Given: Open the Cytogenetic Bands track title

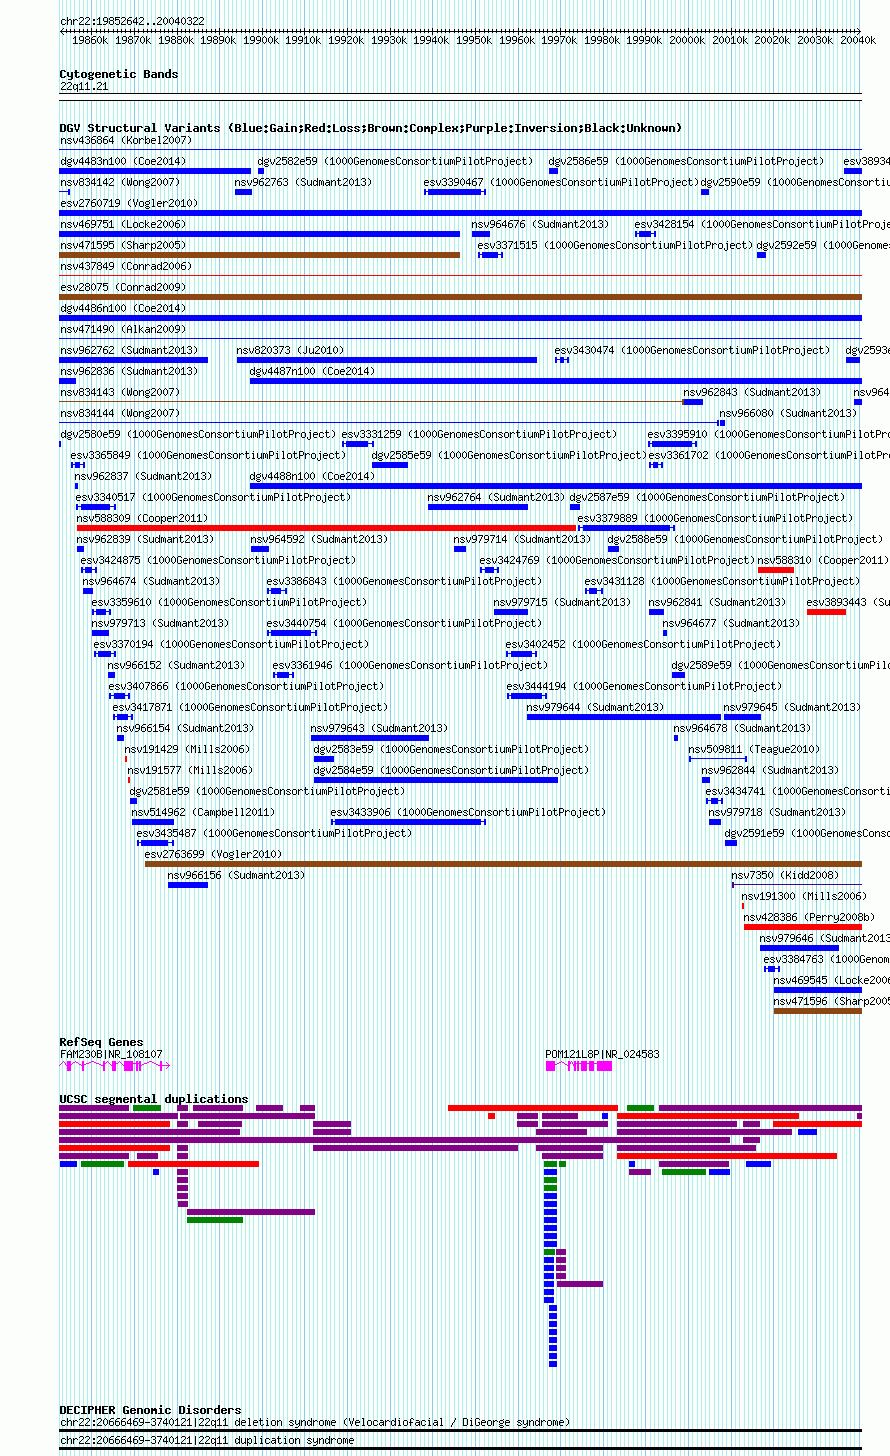Looking at the screenshot, I should coord(119,74).
